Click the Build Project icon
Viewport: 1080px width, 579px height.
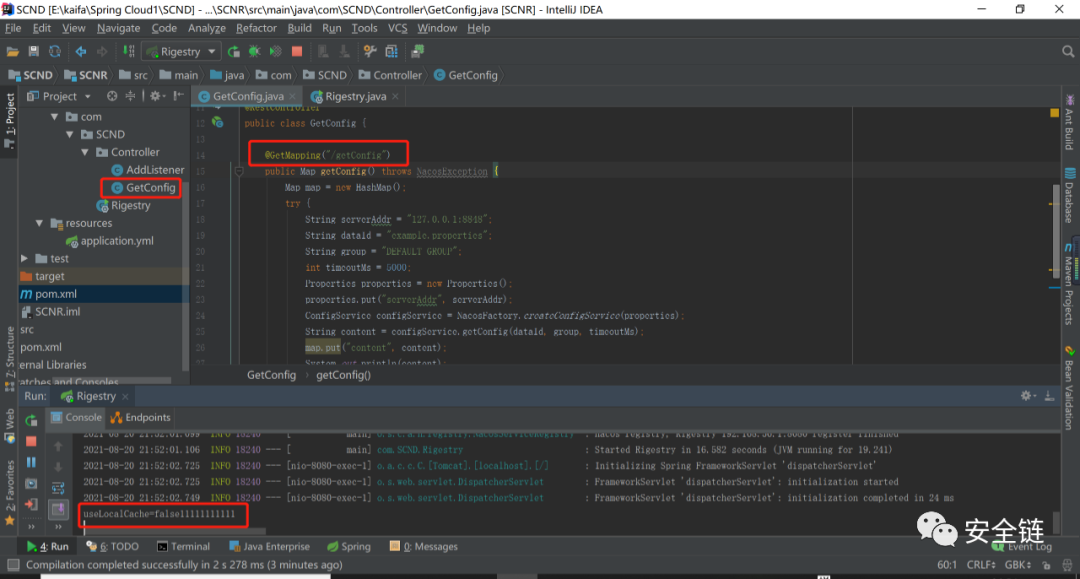129,52
